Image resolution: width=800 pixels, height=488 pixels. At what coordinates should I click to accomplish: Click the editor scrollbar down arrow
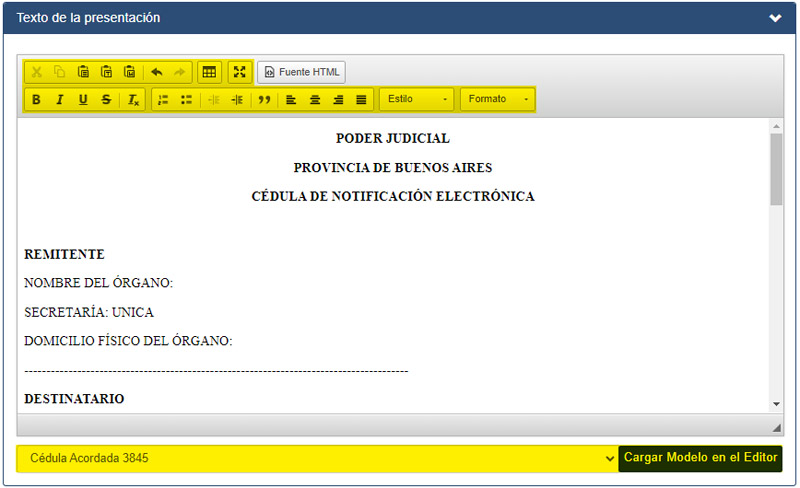pyautogui.click(x=776, y=403)
